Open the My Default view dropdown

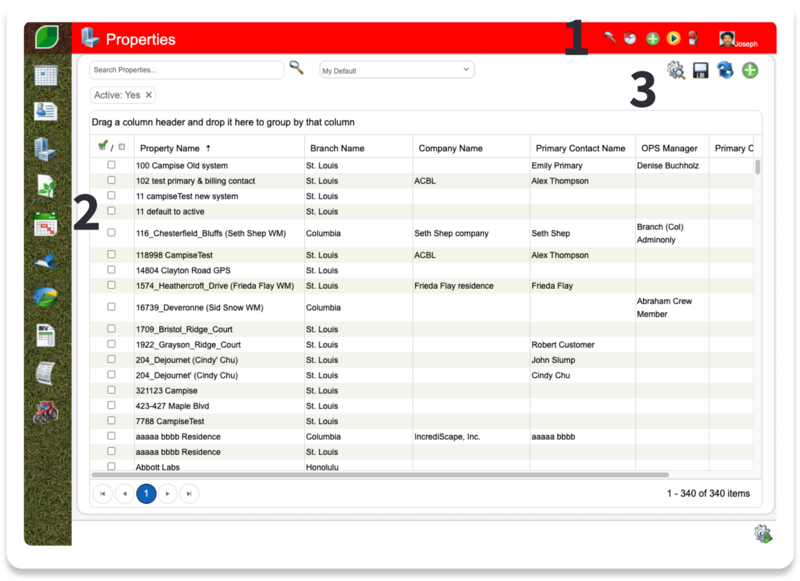(x=397, y=70)
